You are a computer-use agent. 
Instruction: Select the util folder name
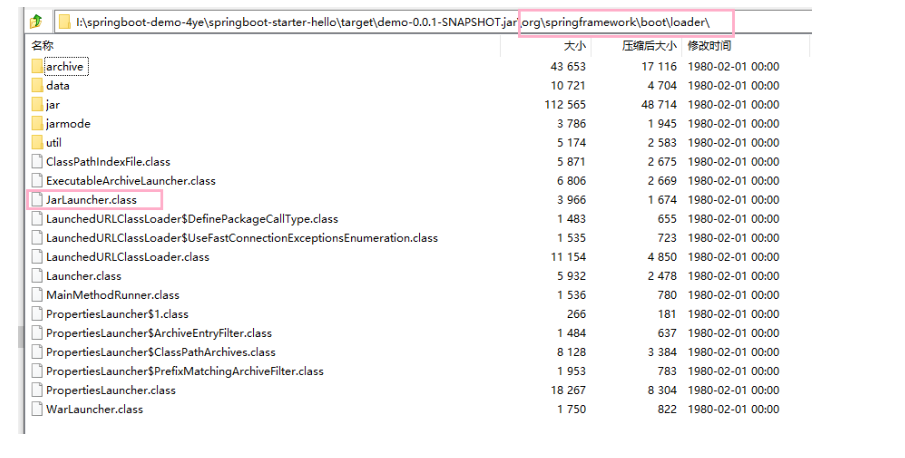point(54,142)
